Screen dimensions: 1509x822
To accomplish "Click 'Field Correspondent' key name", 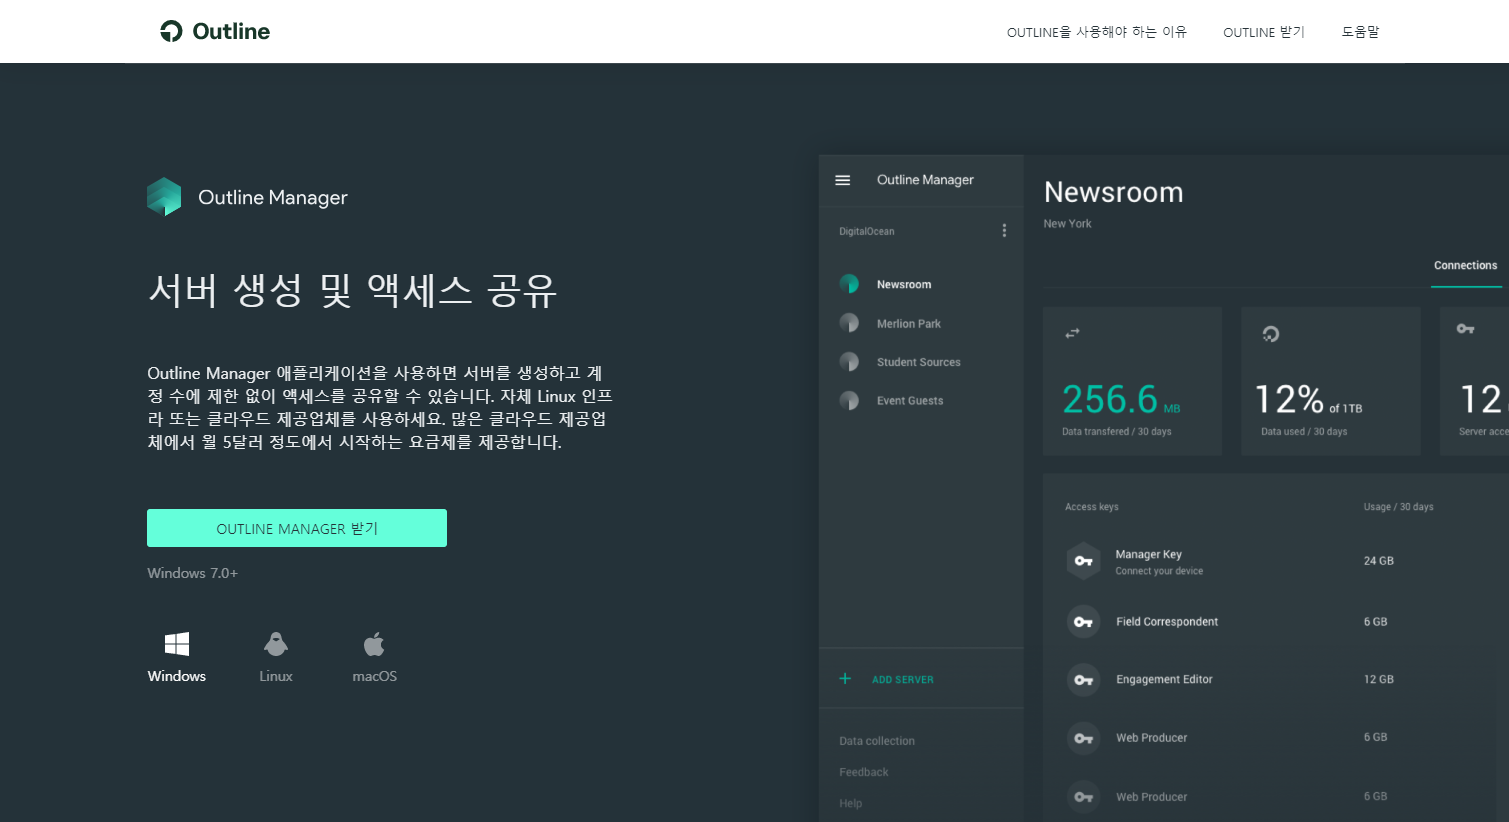I will [x=1167, y=622].
